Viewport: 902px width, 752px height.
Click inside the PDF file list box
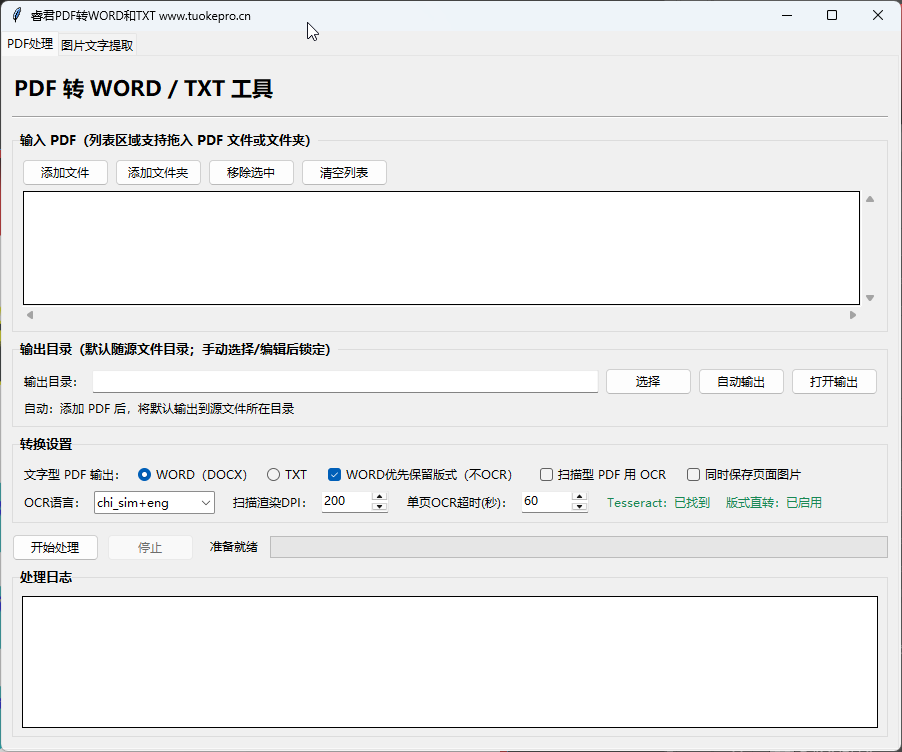click(x=441, y=248)
